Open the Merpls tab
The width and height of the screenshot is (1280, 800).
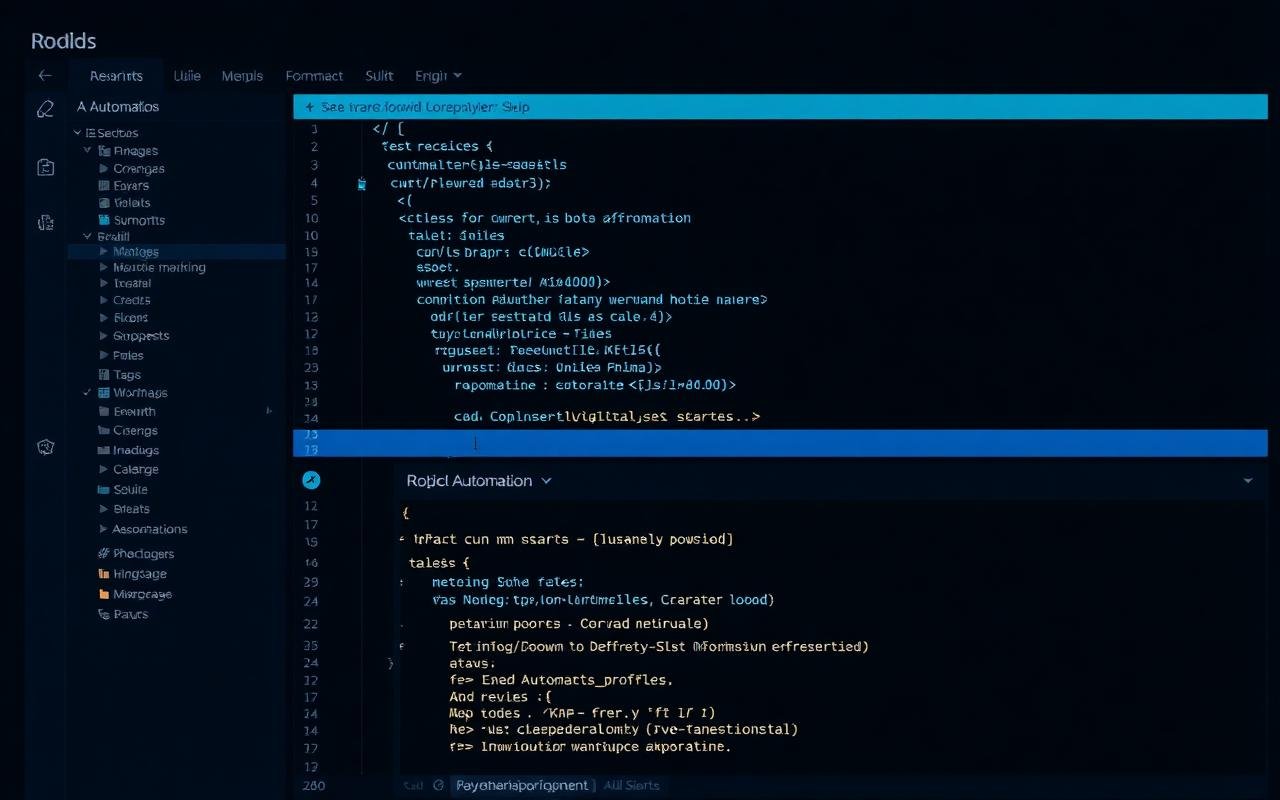[242, 75]
